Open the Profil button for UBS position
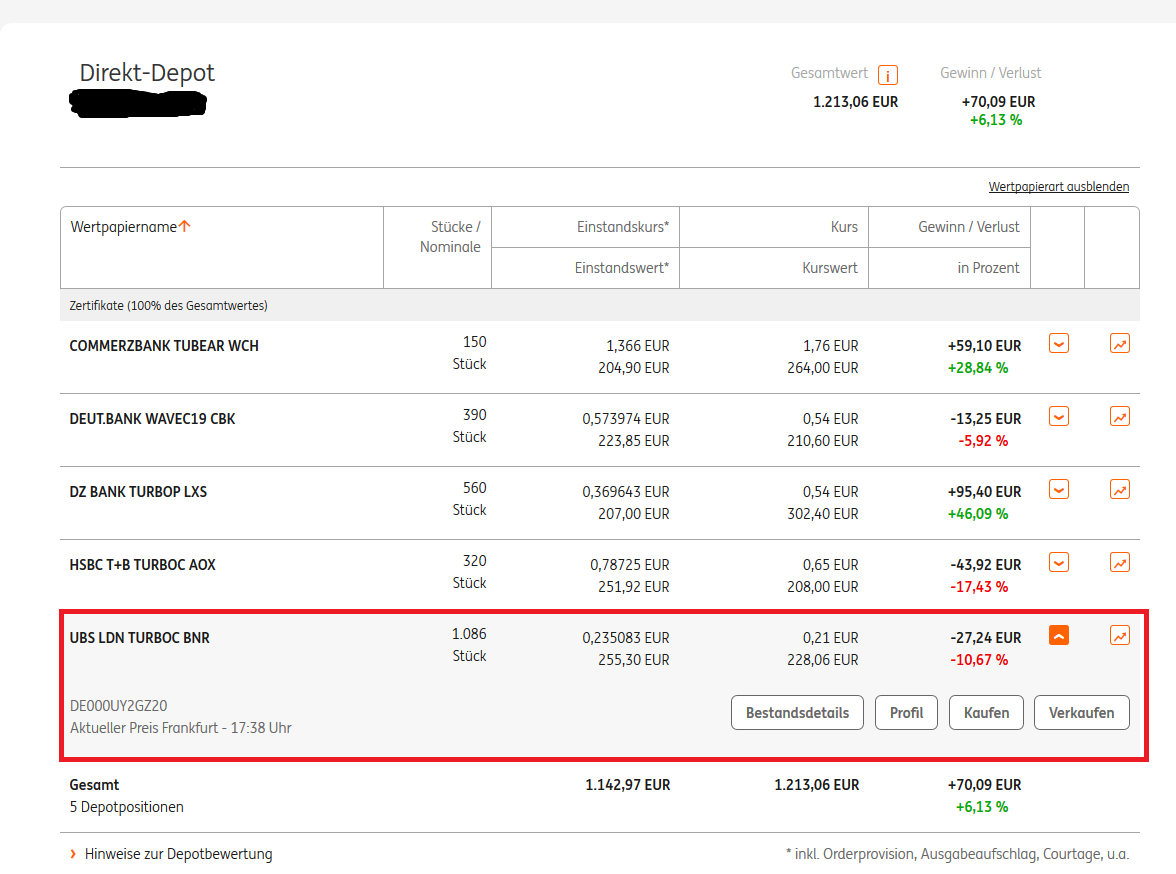The image size is (1176, 874). pyautogui.click(x=906, y=713)
